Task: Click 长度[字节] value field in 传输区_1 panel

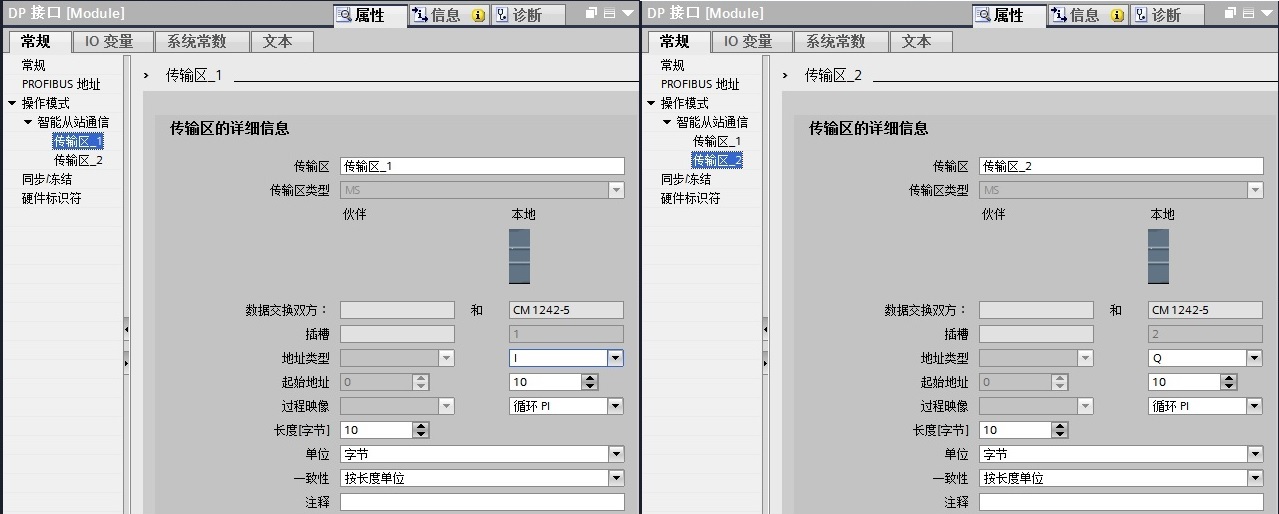Action: [x=376, y=430]
